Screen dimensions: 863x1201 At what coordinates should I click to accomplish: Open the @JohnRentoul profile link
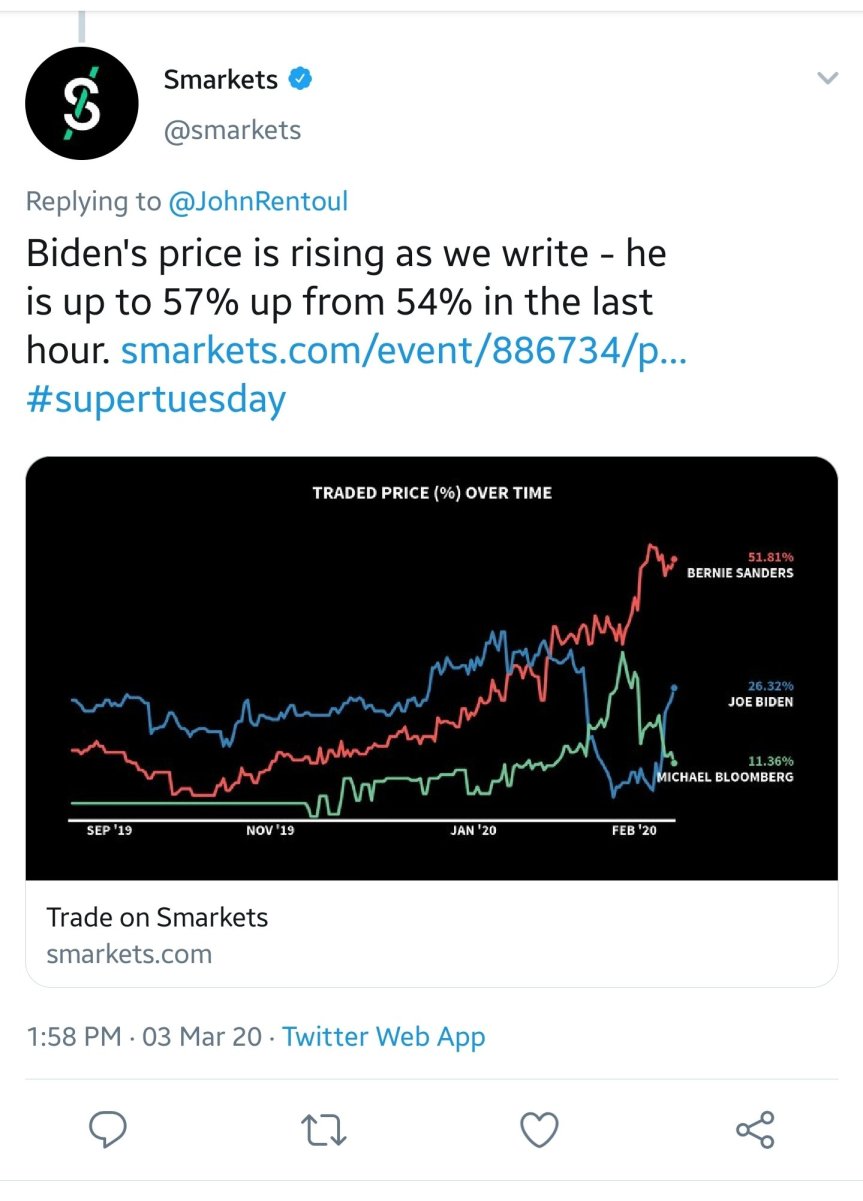click(x=258, y=201)
